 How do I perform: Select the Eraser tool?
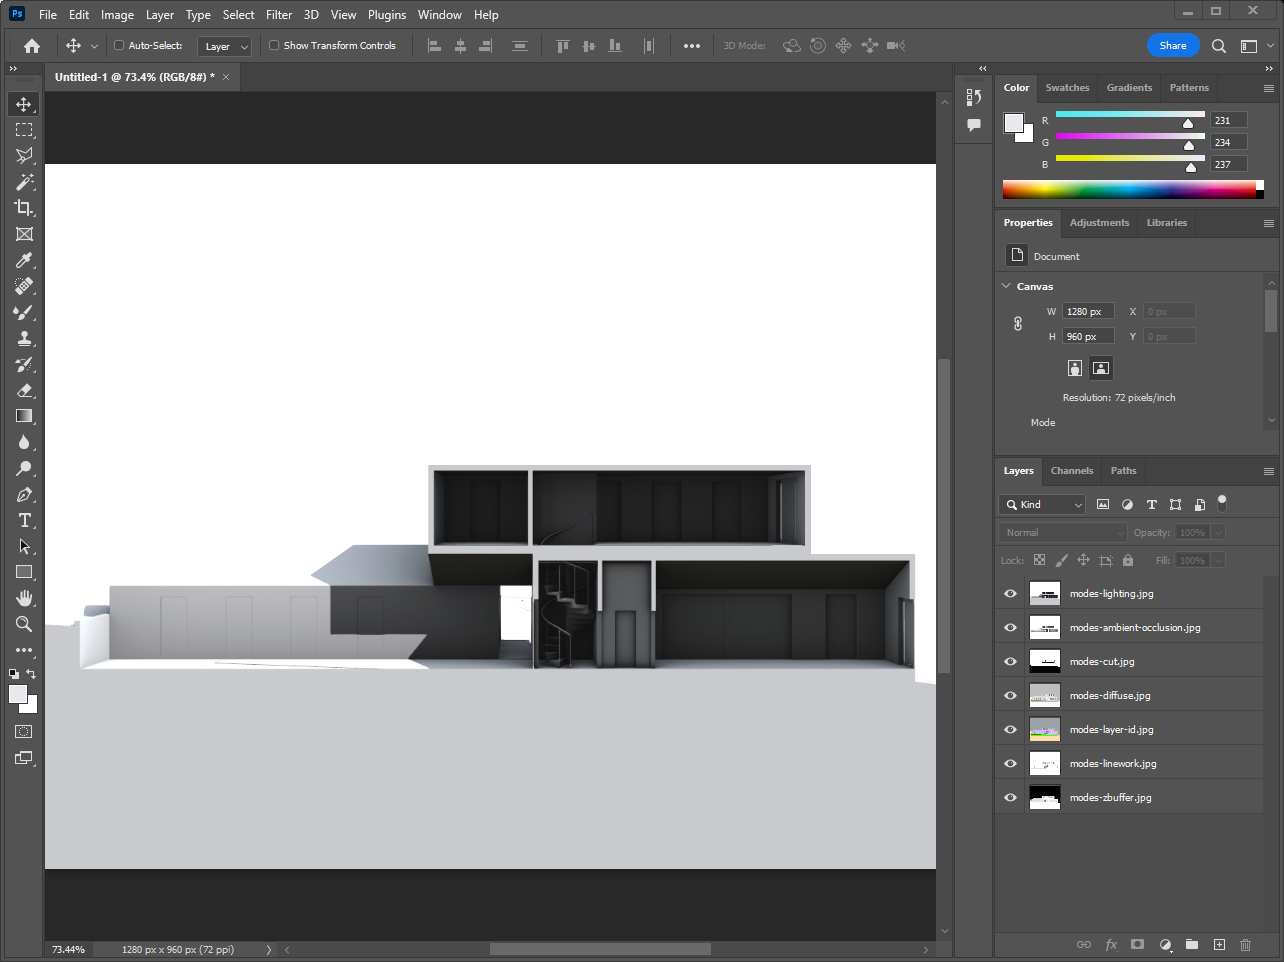(x=24, y=390)
